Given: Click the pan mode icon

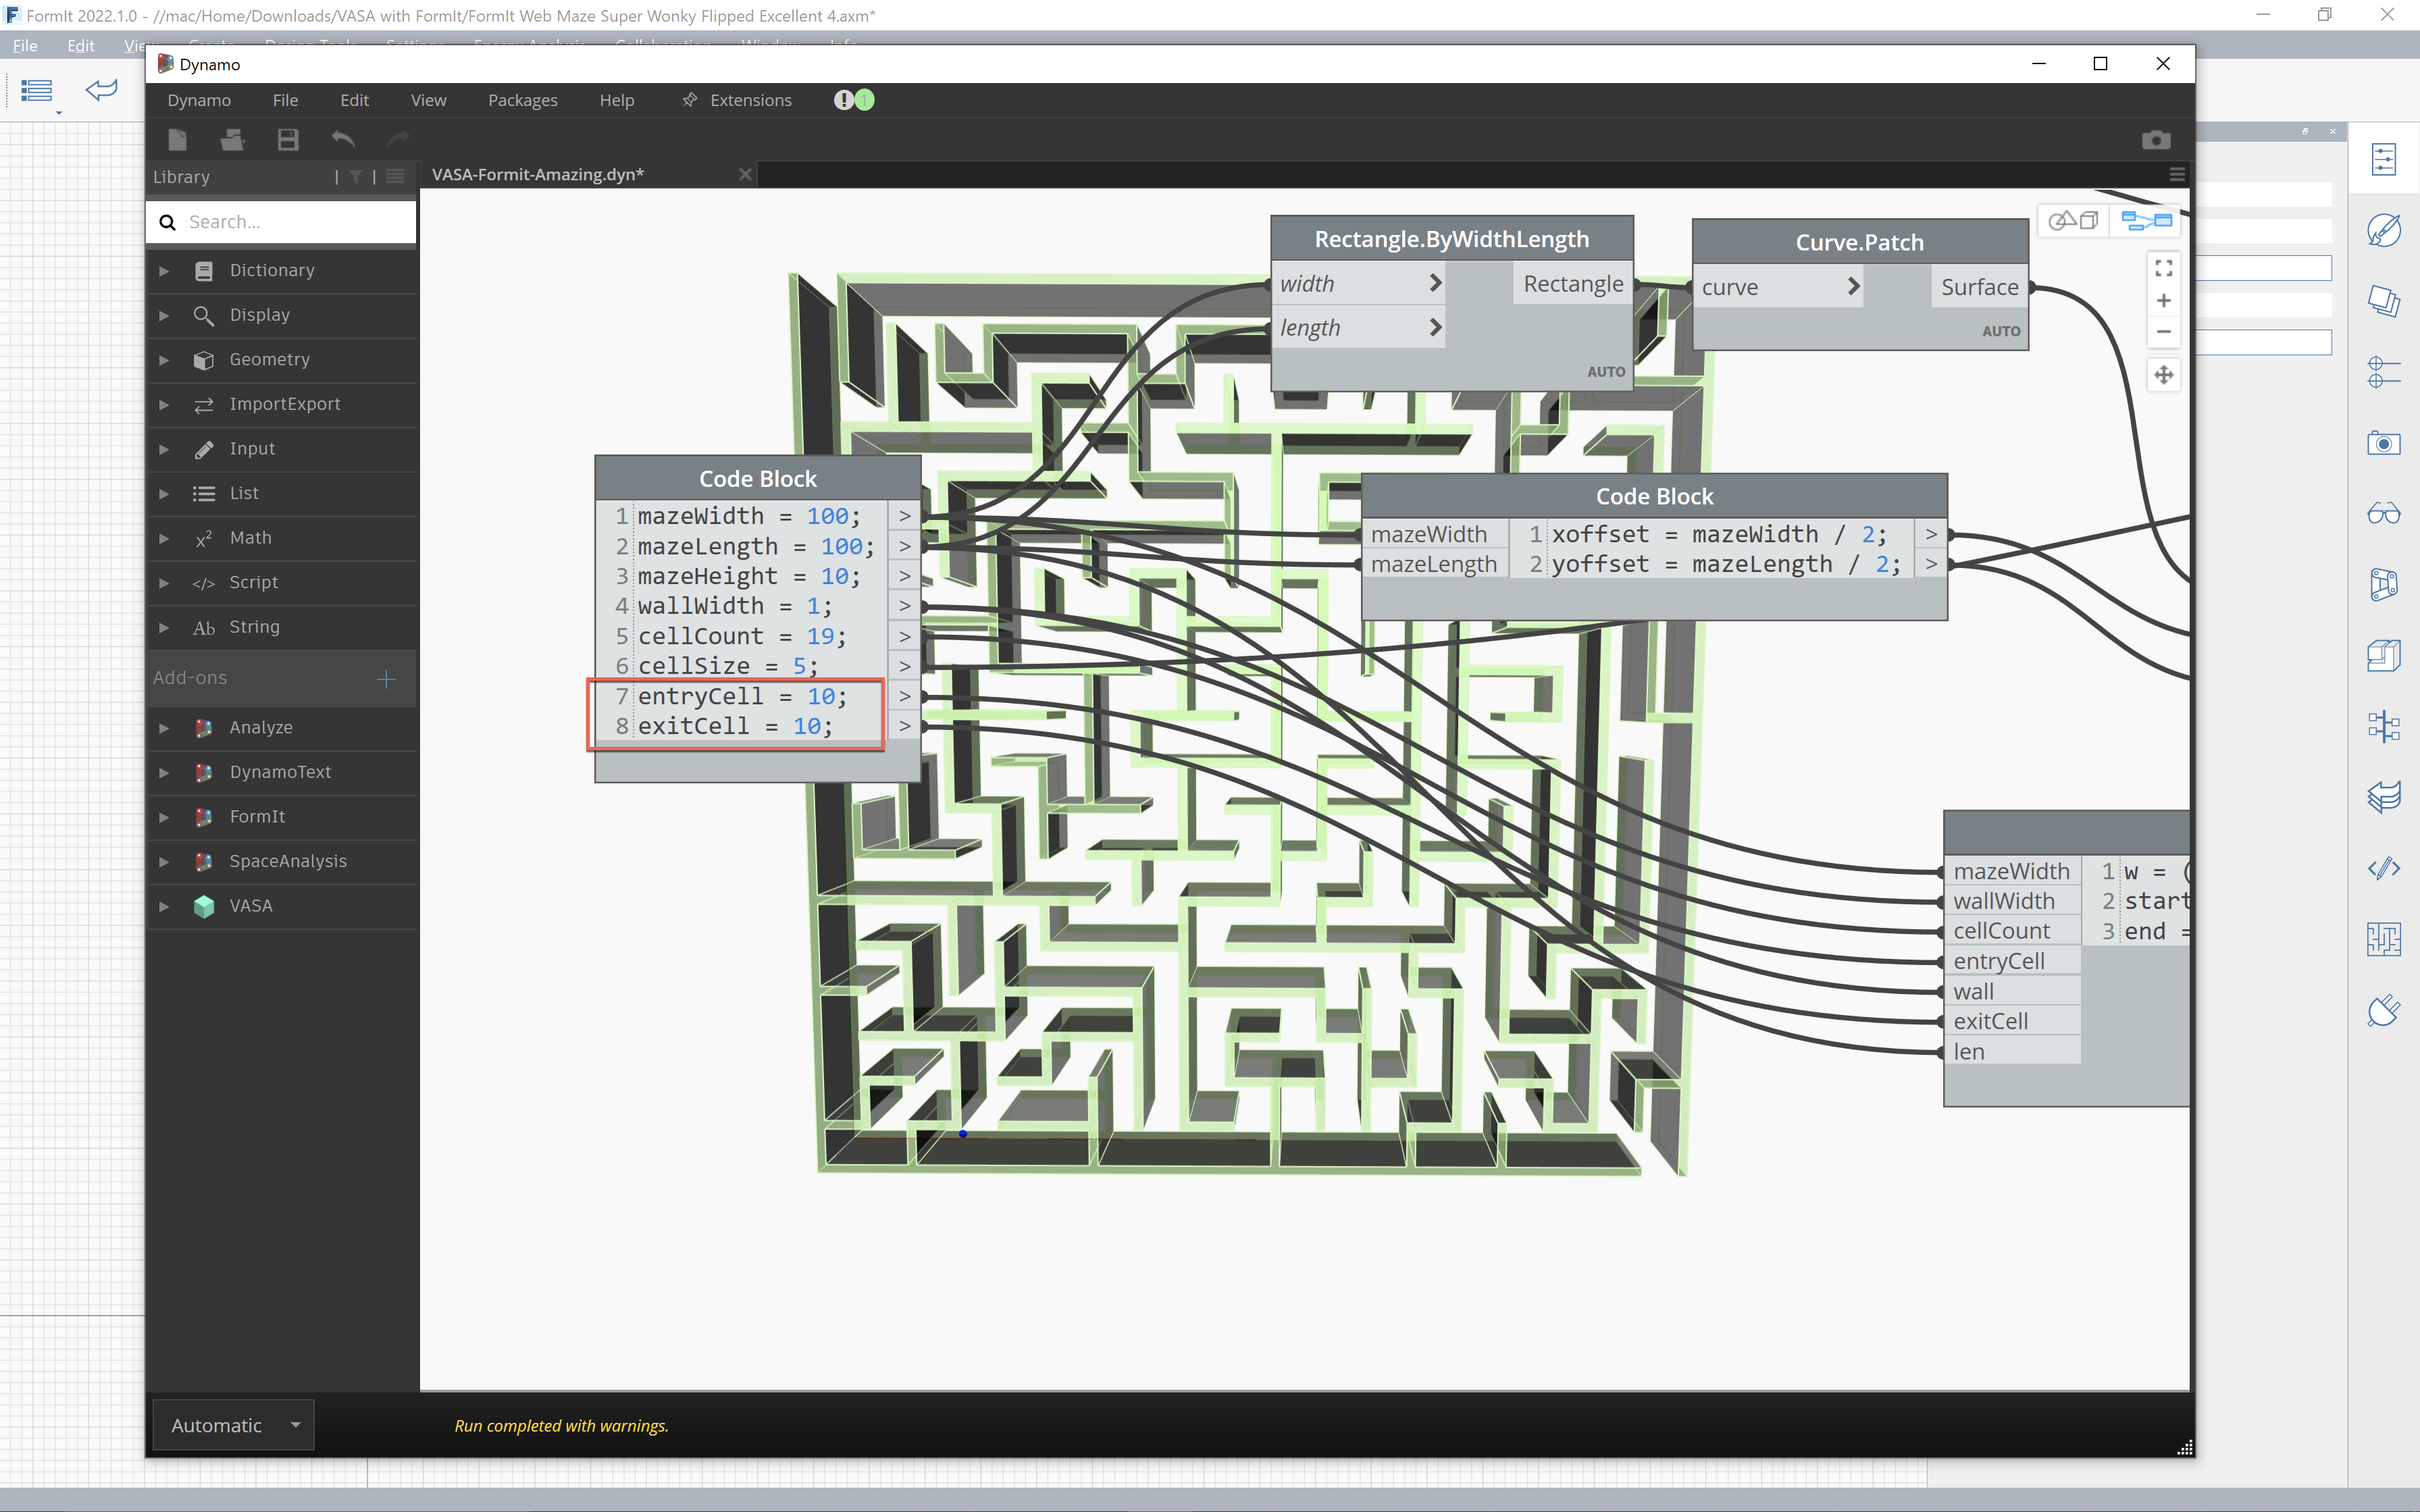Looking at the screenshot, I should pos(2163,375).
